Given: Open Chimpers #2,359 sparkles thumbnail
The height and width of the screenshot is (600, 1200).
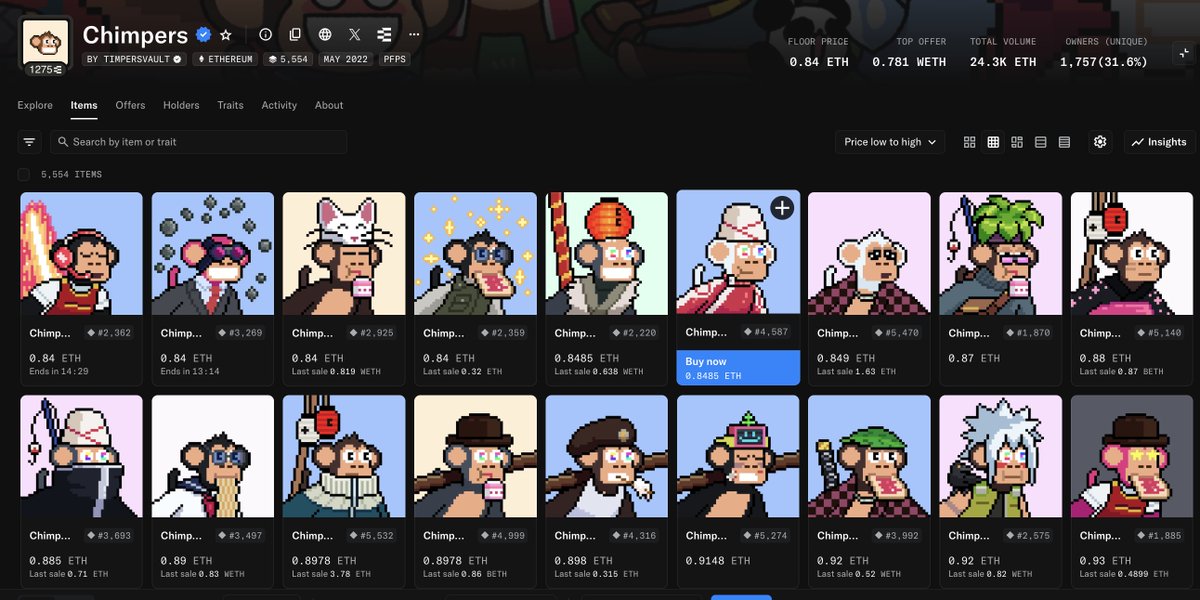Looking at the screenshot, I should 475,254.
